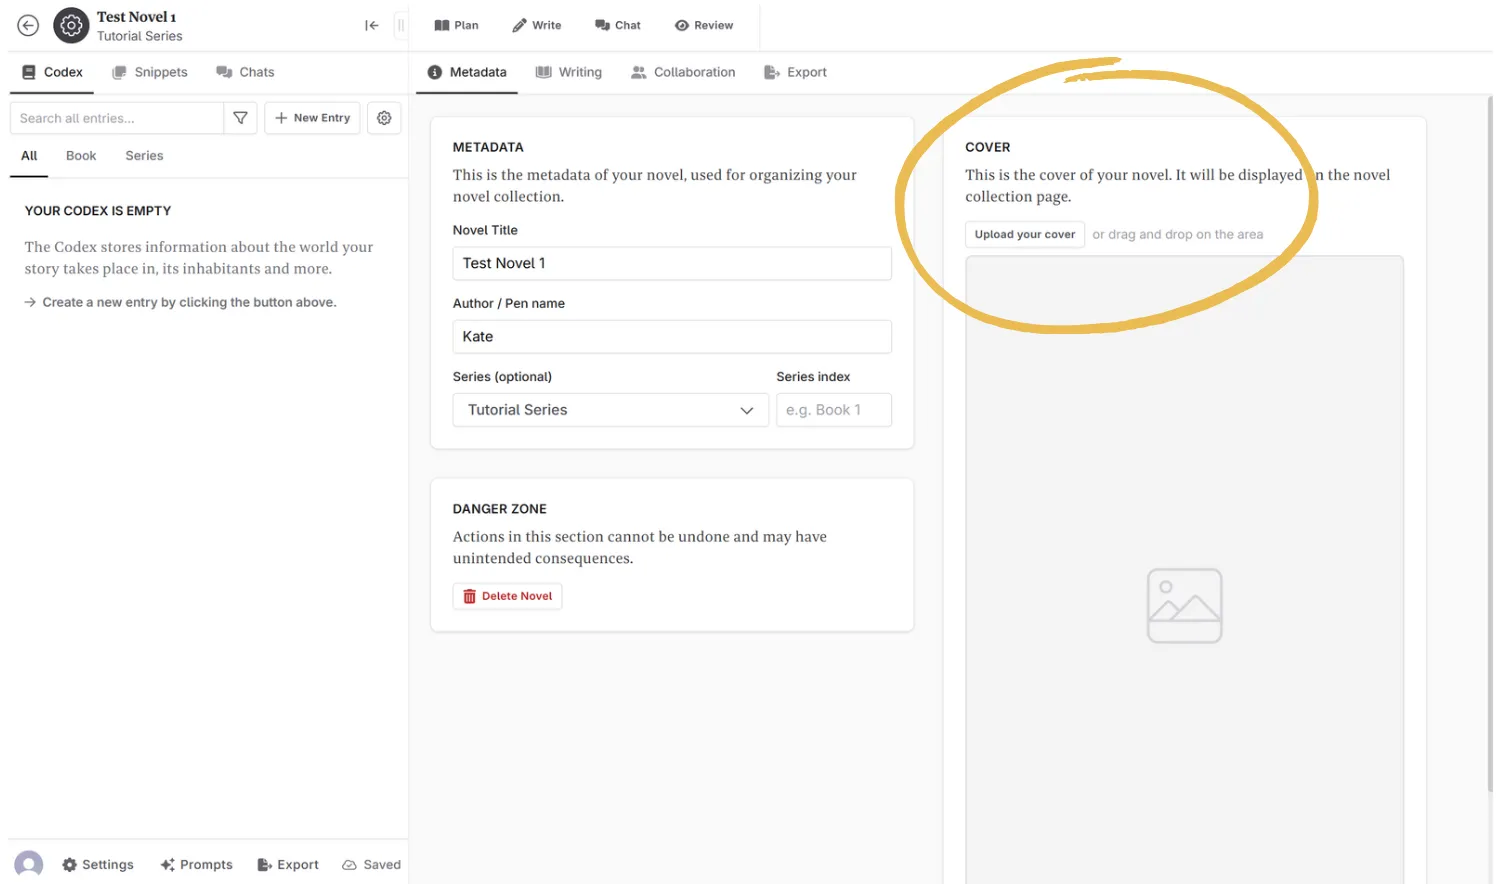Screen dimensions: 1497x884
Task: Click the user avatar in the bottom left
Action: (x=28, y=864)
